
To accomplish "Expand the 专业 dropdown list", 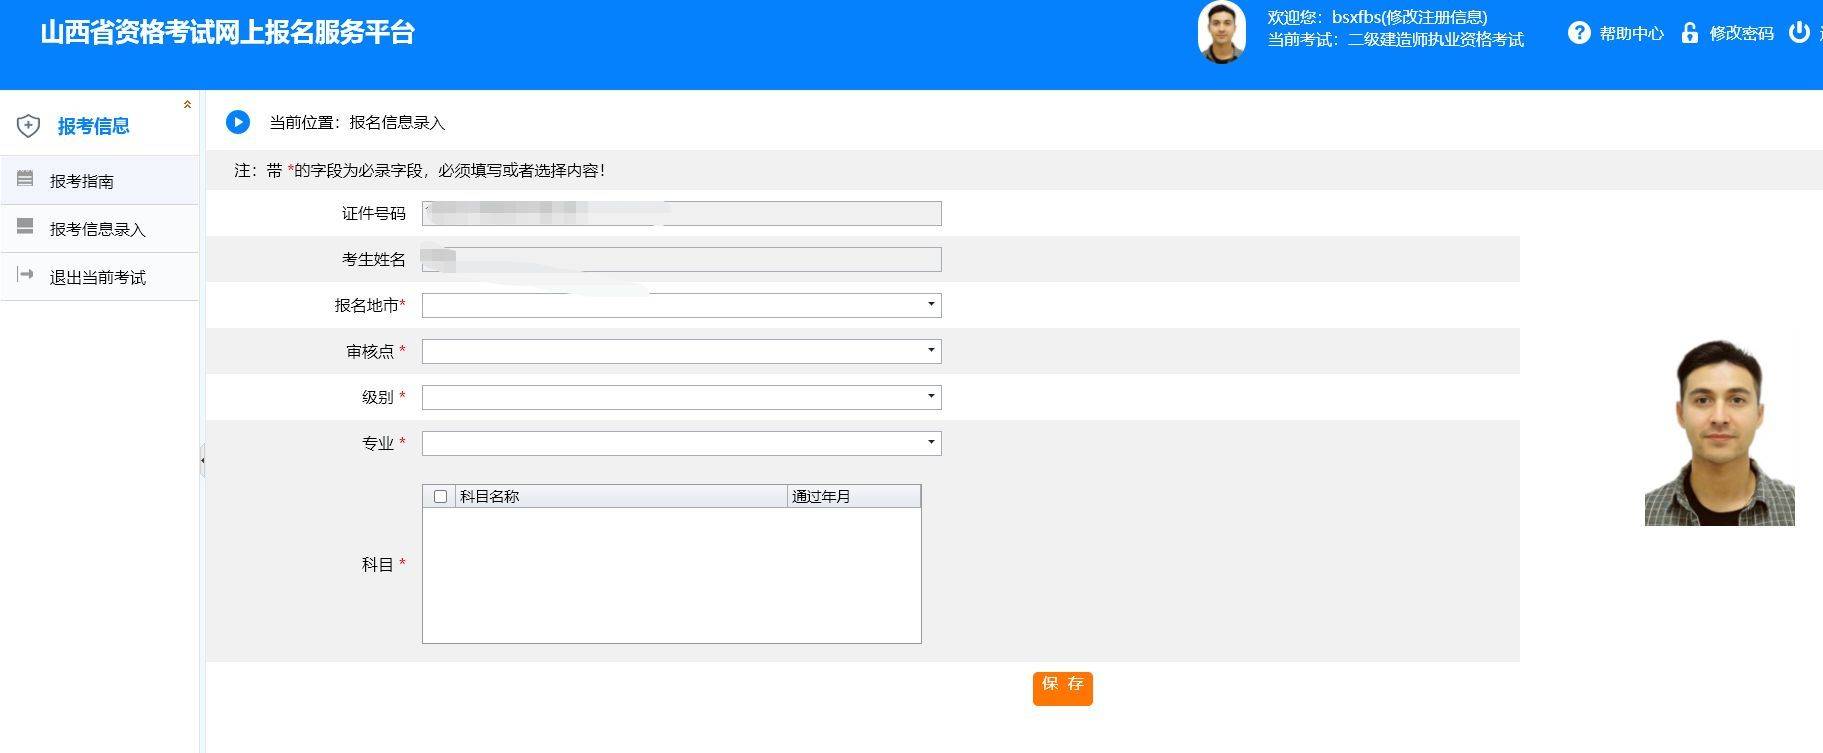I will click(x=931, y=443).
